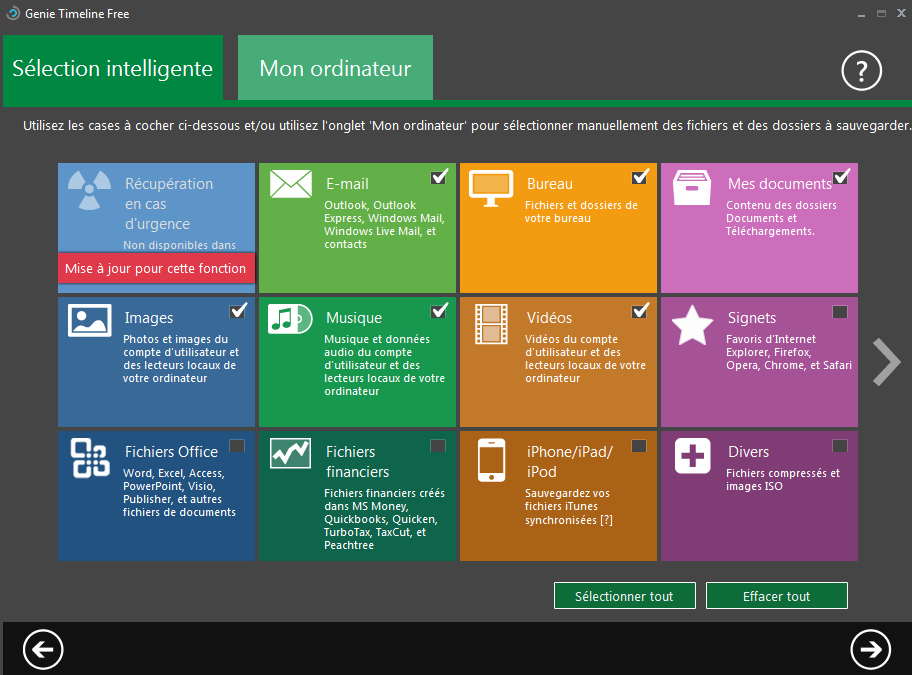Uncheck the Images checkbox
The image size is (912, 675).
pos(238,311)
